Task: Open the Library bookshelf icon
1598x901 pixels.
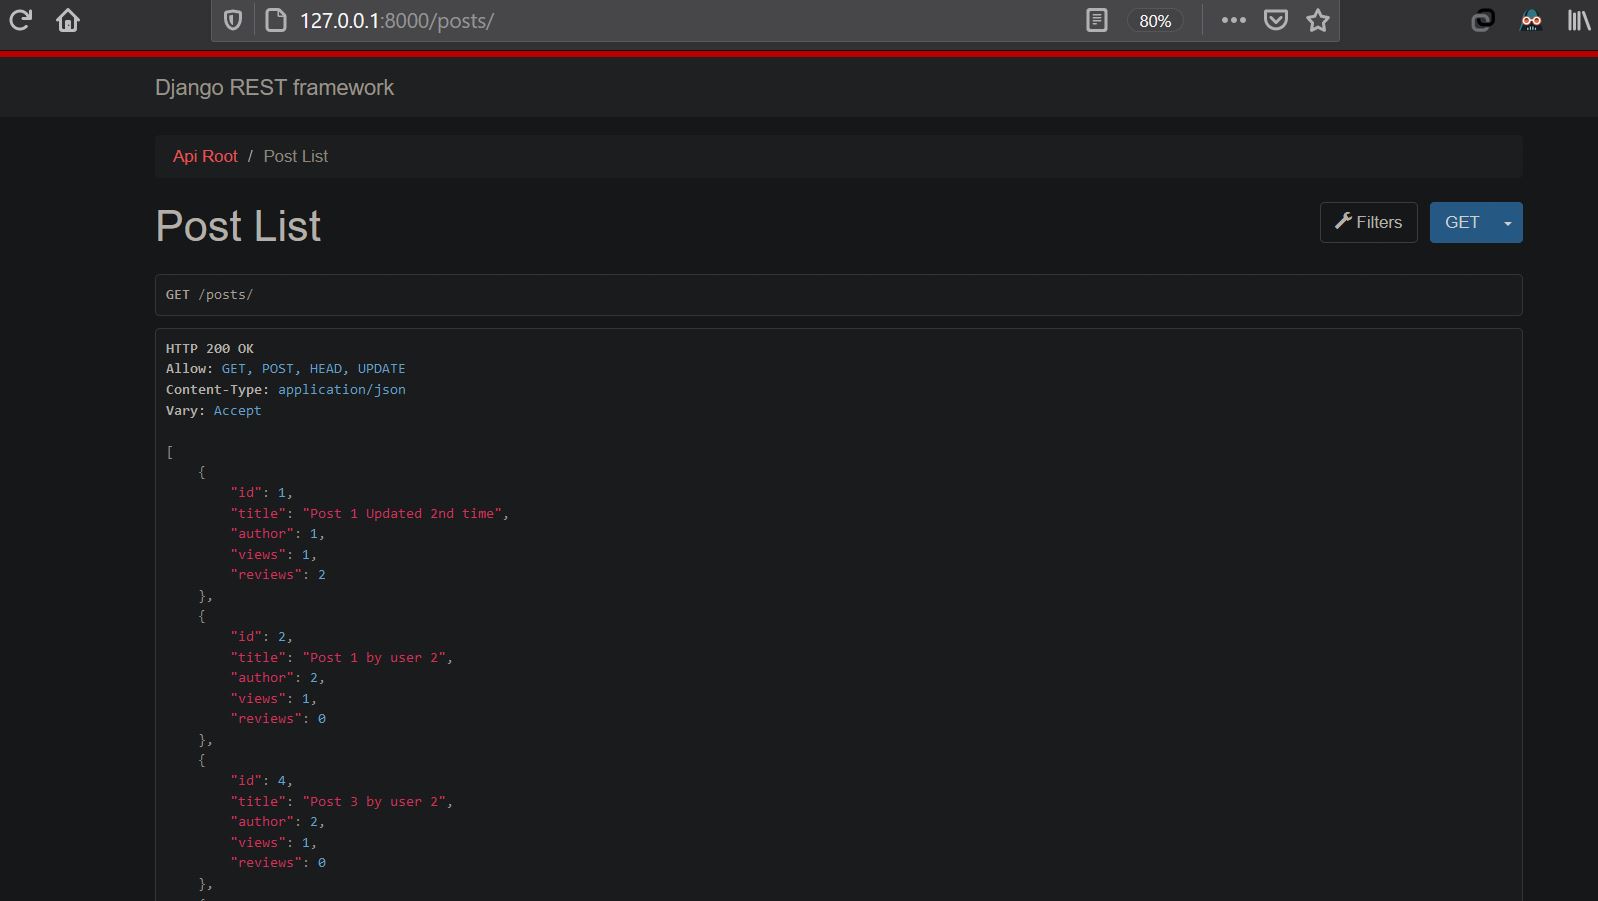Action: [x=1579, y=20]
